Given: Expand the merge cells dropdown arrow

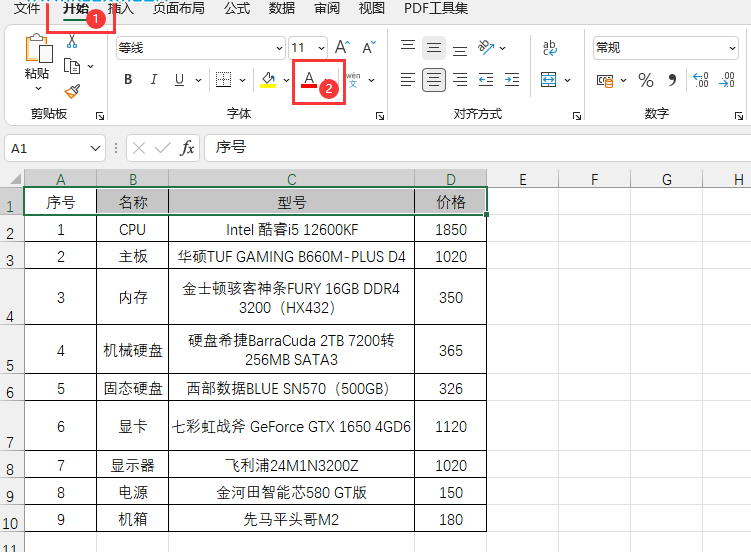Looking at the screenshot, I should [x=568, y=80].
